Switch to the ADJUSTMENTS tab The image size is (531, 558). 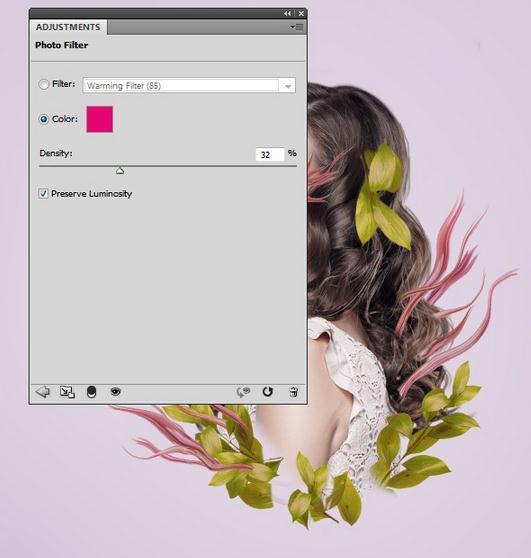[x=68, y=27]
